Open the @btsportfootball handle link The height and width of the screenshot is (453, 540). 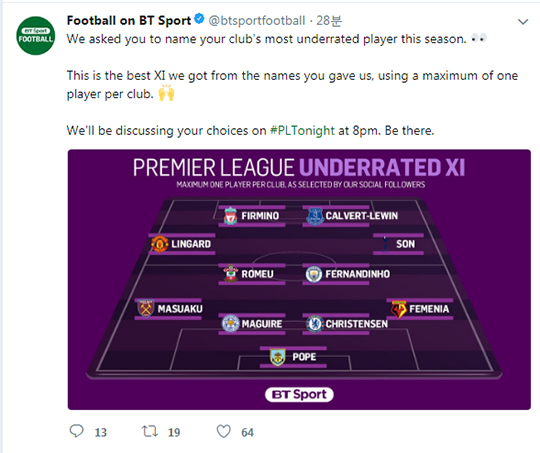pos(257,21)
